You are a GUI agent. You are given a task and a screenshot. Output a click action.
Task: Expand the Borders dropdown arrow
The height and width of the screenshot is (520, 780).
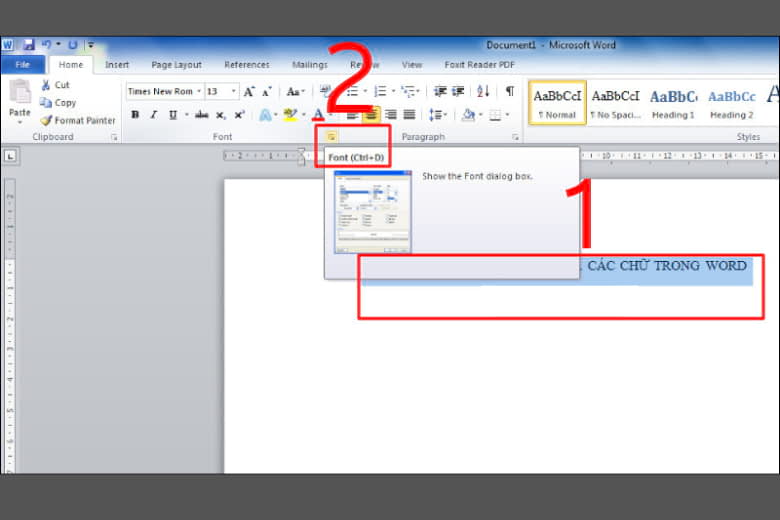[507, 115]
